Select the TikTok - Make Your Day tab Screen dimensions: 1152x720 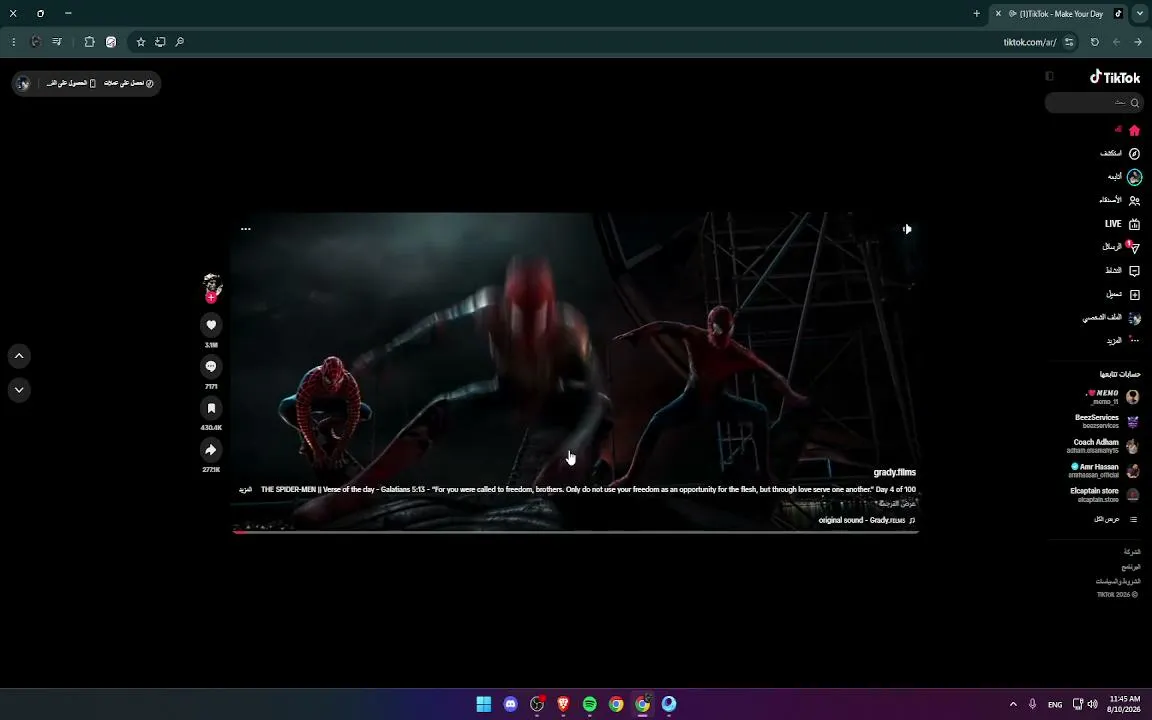(1058, 13)
